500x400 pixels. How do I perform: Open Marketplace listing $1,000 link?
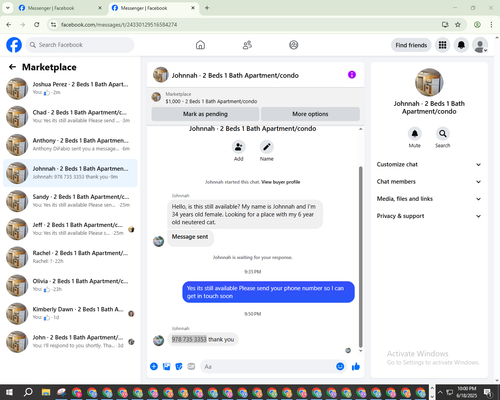[211, 101]
